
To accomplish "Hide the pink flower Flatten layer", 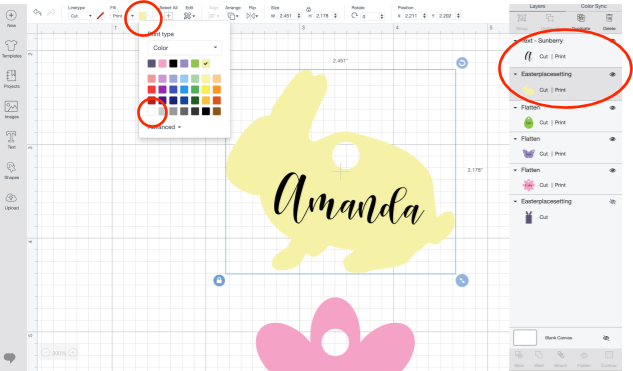I will pos(612,170).
